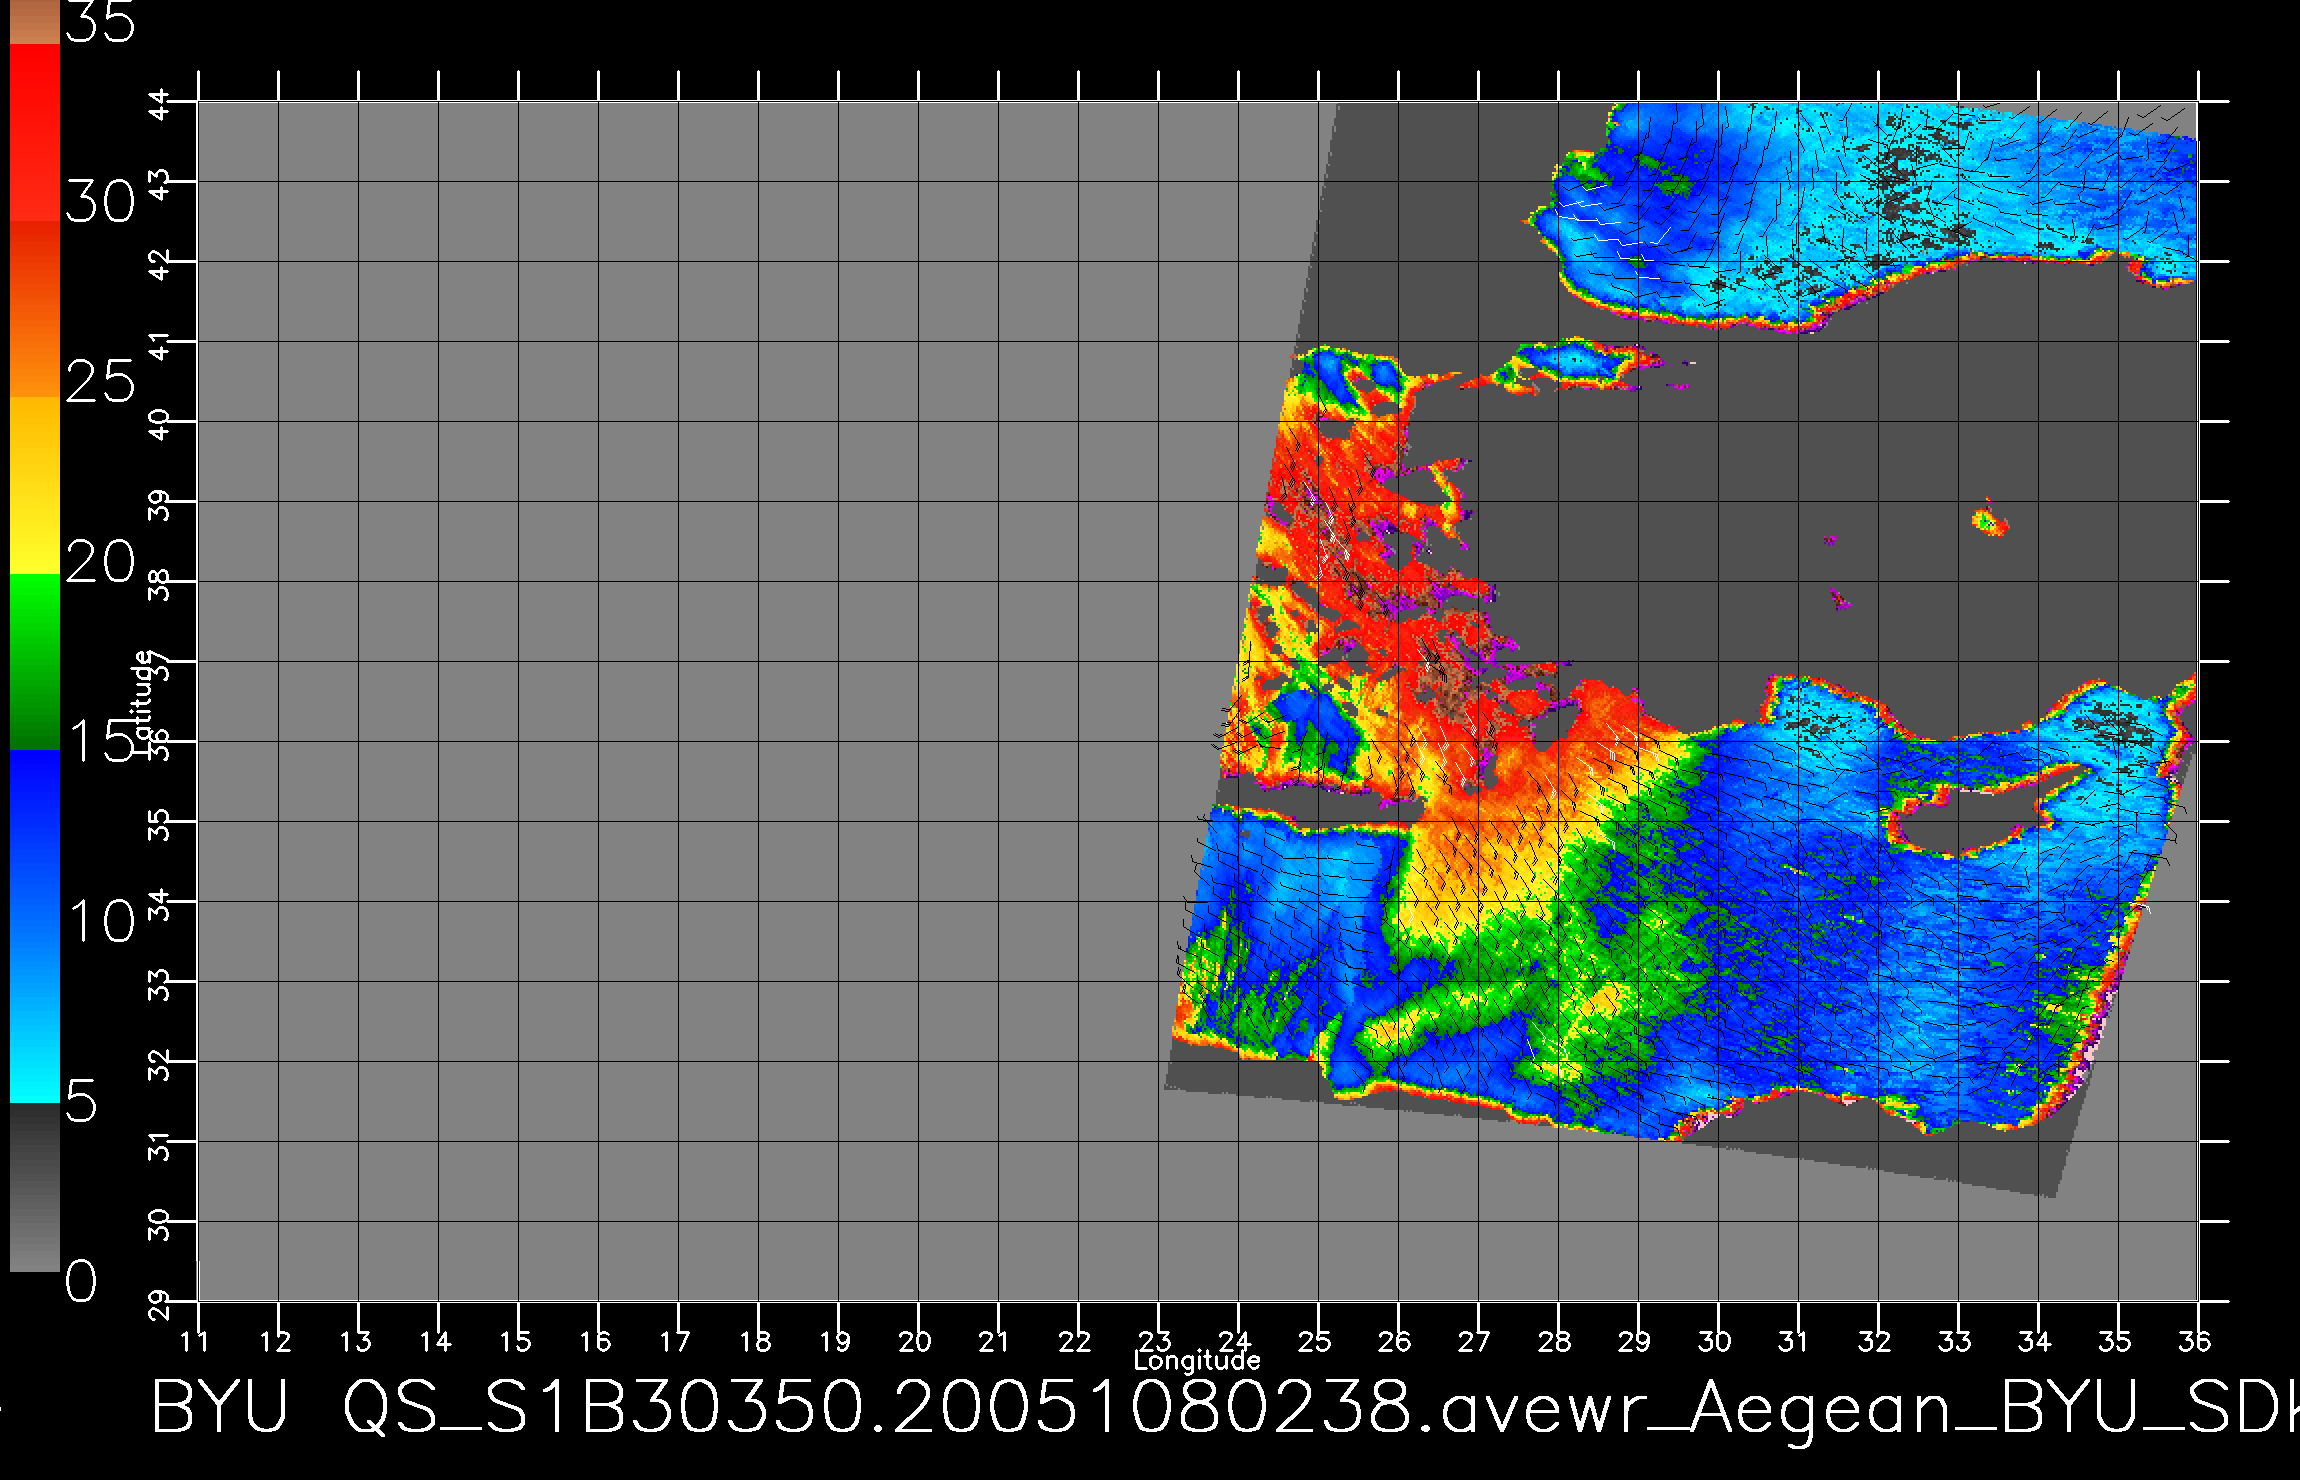Click longitude axis tick label 33
The image size is (2300, 1480).
1955,1341
